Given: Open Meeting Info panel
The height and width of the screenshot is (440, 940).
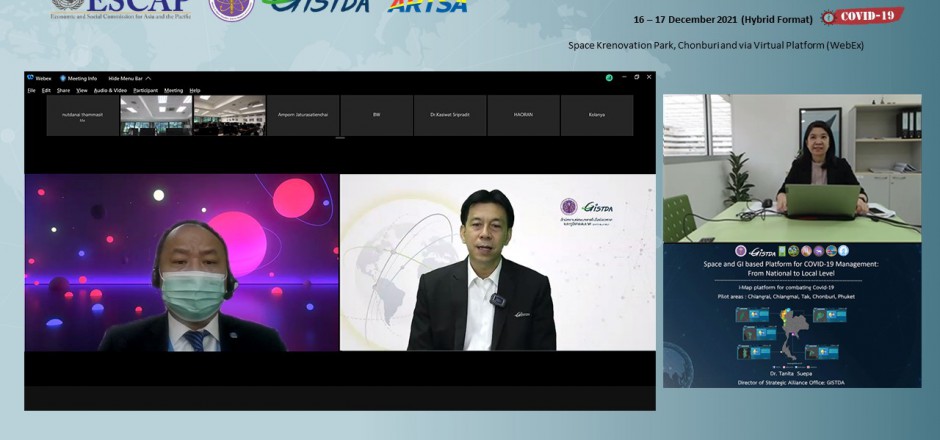Looking at the screenshot, I should [x=80, y=78].
